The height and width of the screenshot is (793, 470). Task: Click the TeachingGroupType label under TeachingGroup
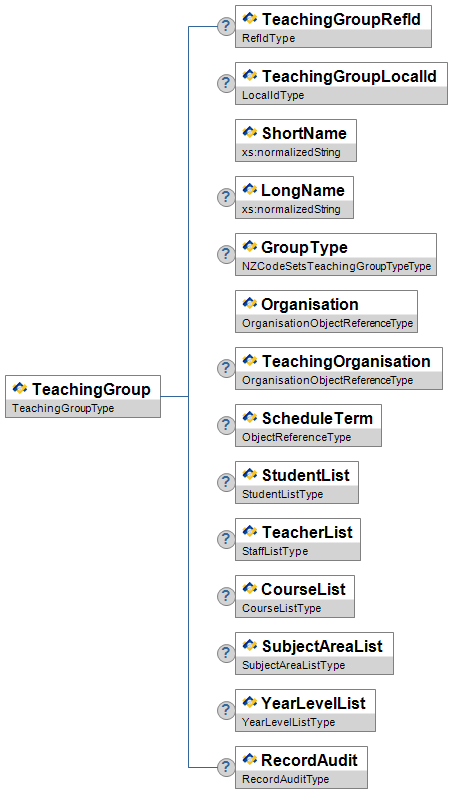[x=63, y=408]
